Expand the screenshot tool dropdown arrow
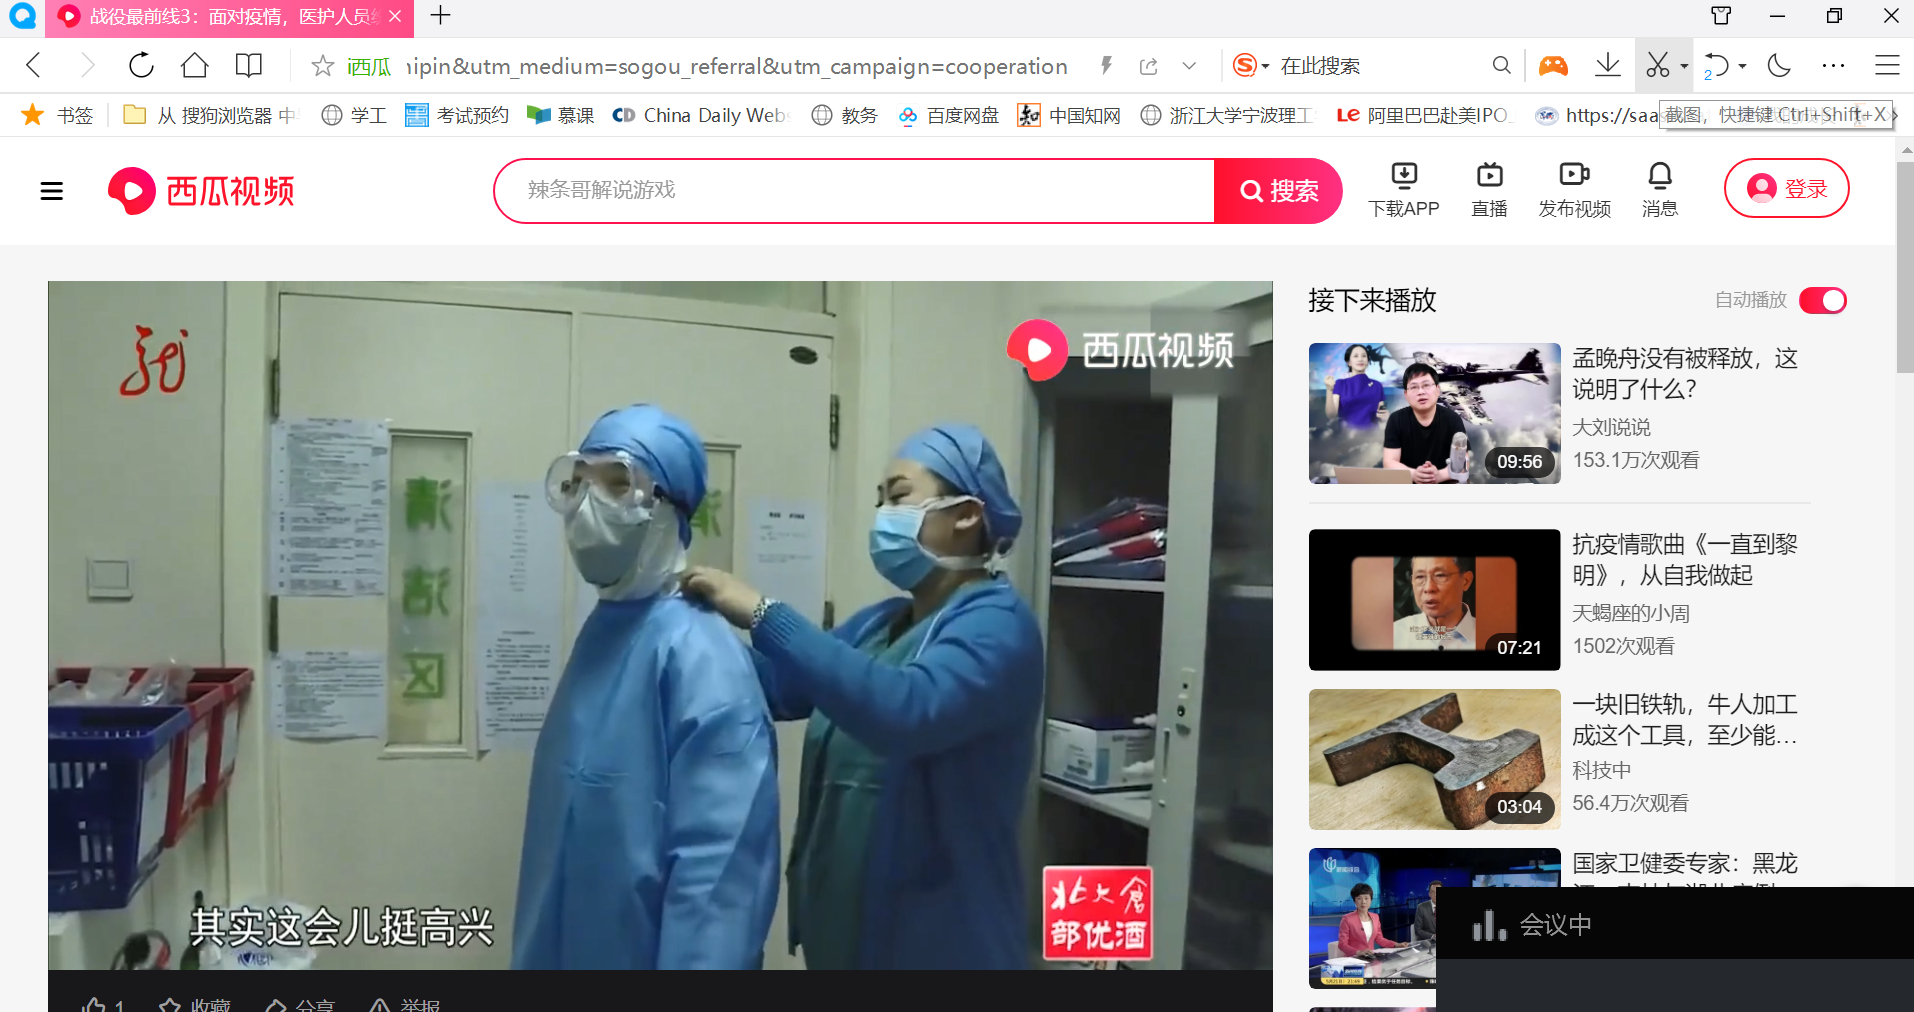 (x=1684, y=66)
